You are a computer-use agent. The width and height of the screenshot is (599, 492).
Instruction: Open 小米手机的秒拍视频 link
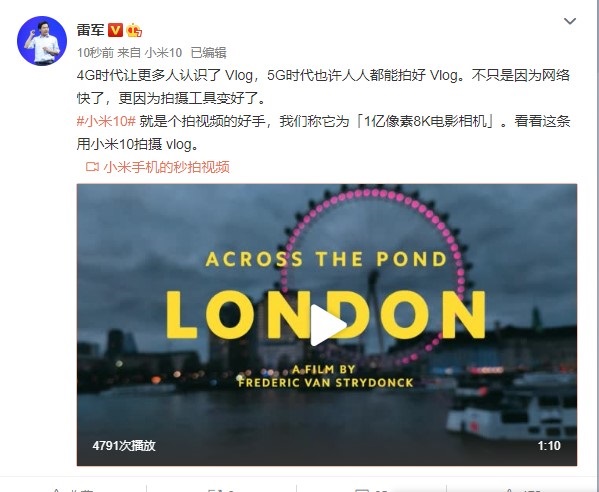coord(167,167)
